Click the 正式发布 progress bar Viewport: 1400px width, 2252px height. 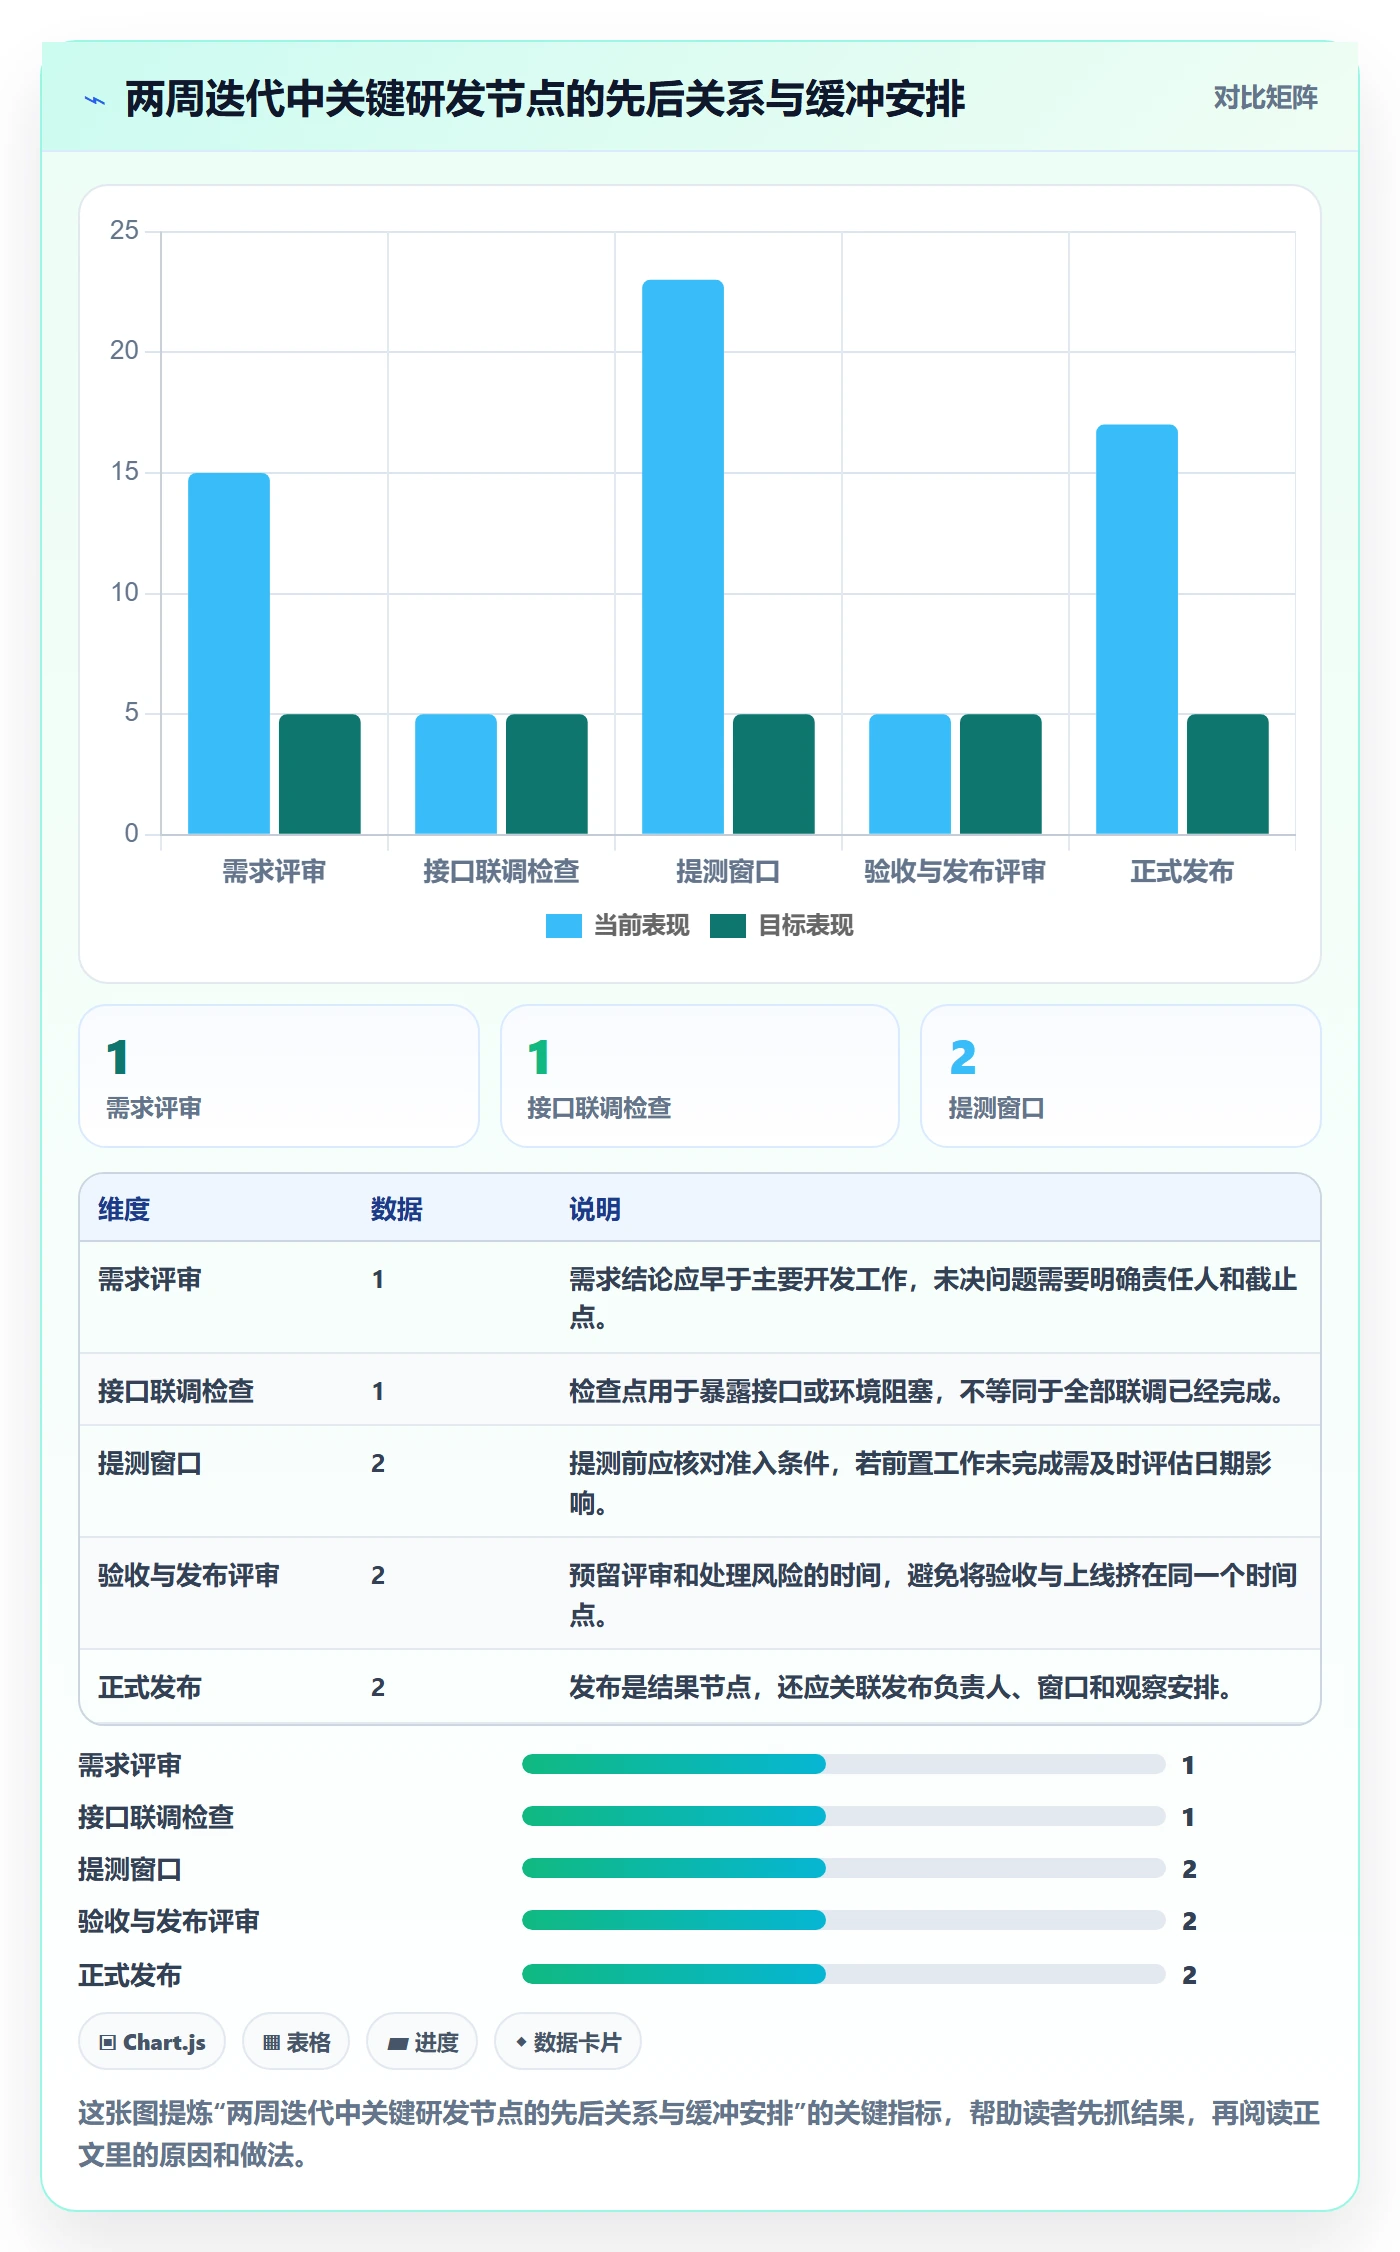tap(843, 1974)
